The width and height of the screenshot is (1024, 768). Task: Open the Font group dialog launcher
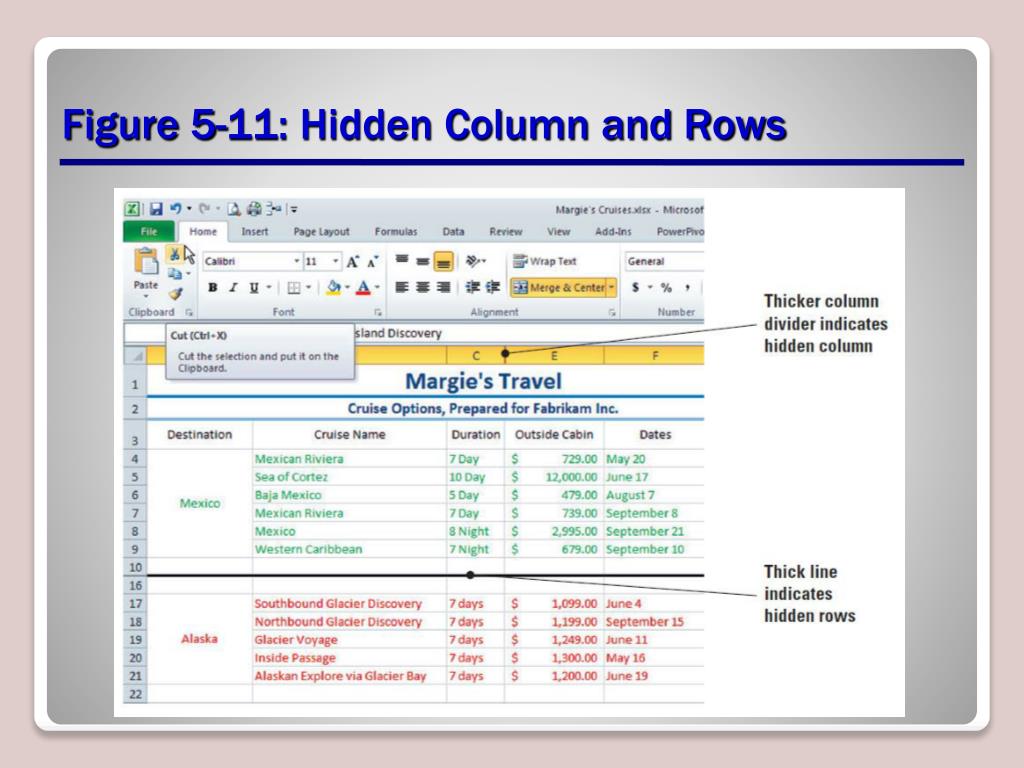(x=377, y=312)
